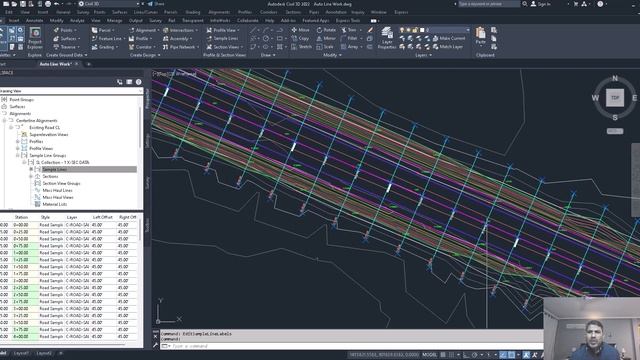Click the help question mark in Toolspace
Viewport: 640px width, 360px height.
tap(138, 82)
